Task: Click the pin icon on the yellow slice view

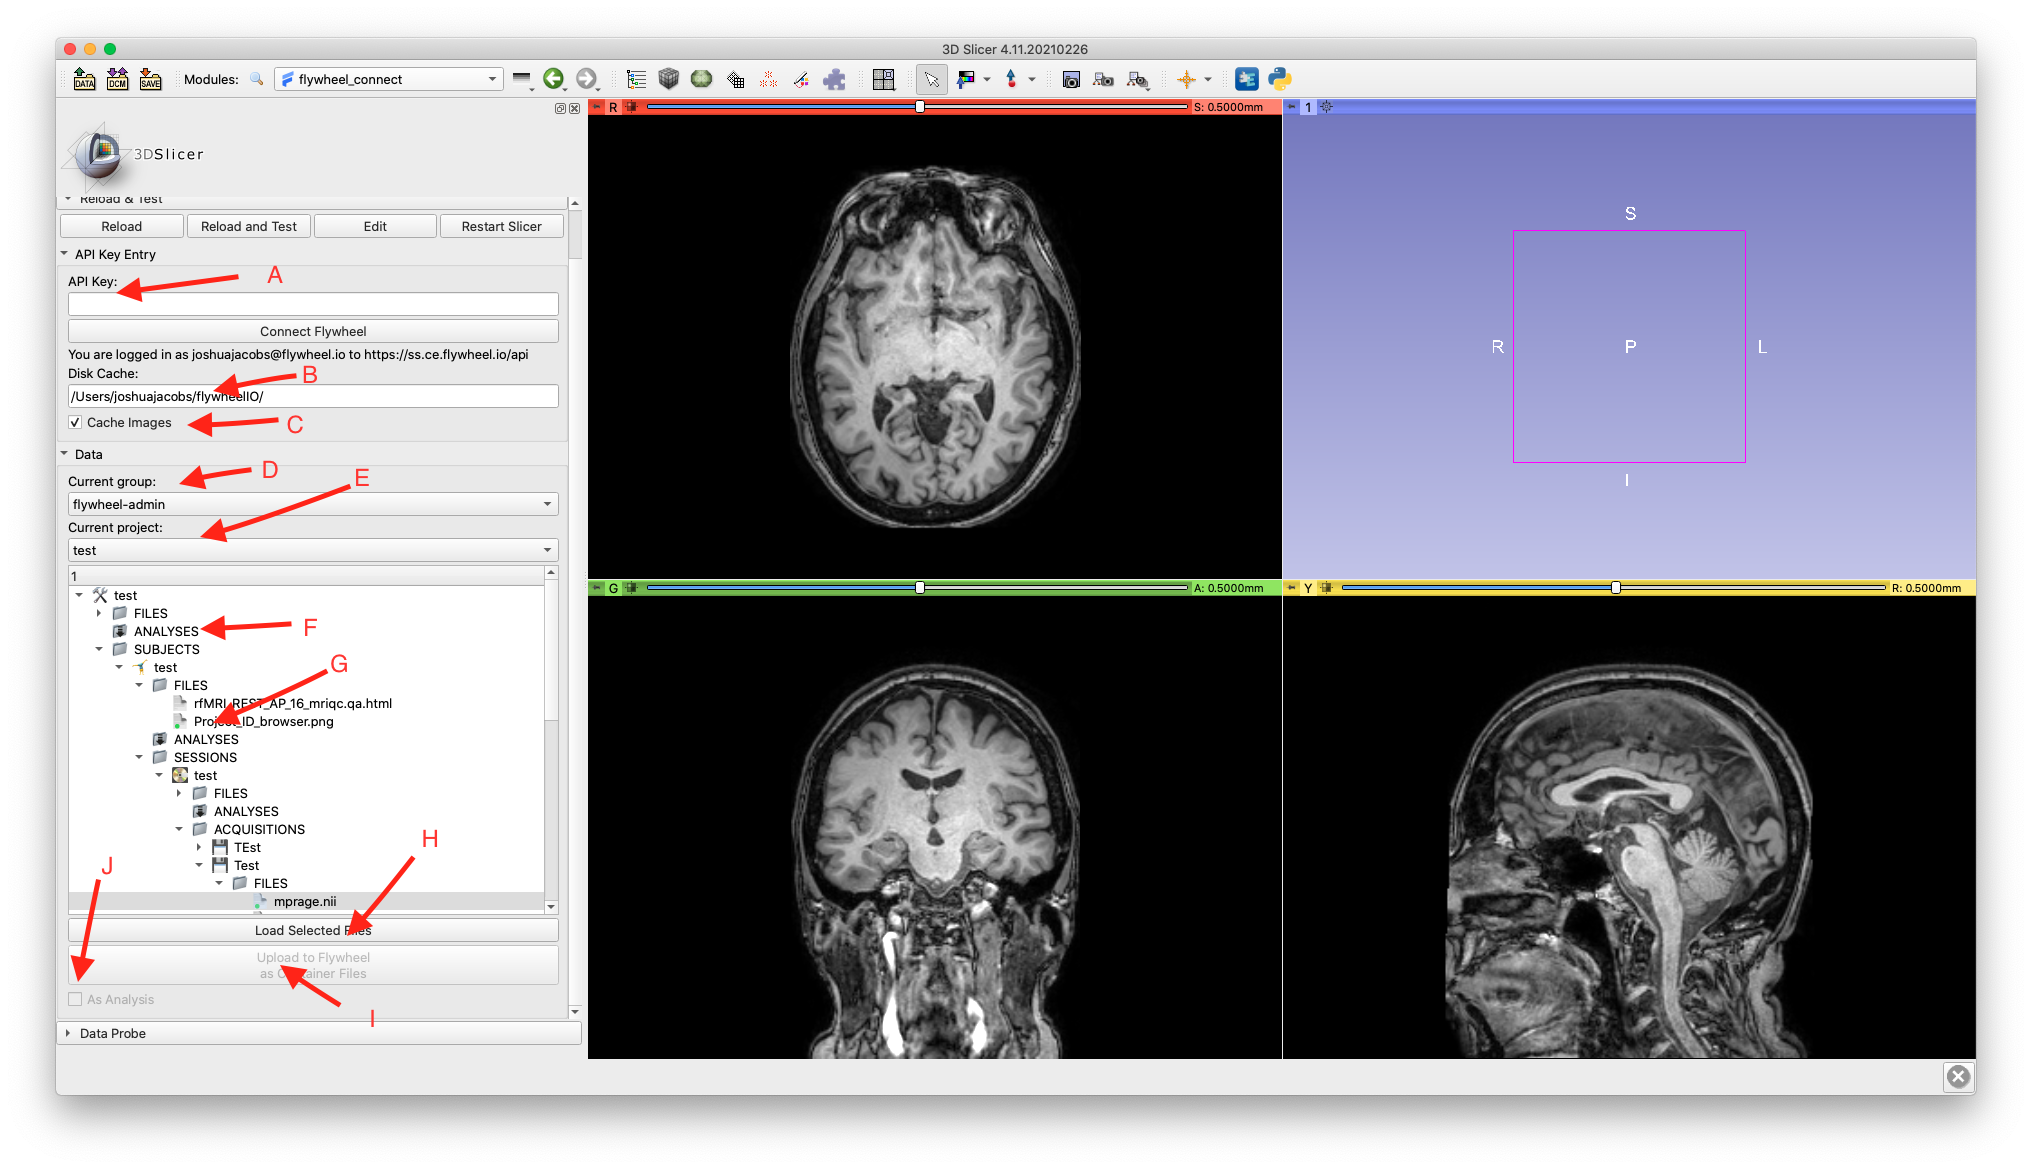Action: (x=1291, y=588)
